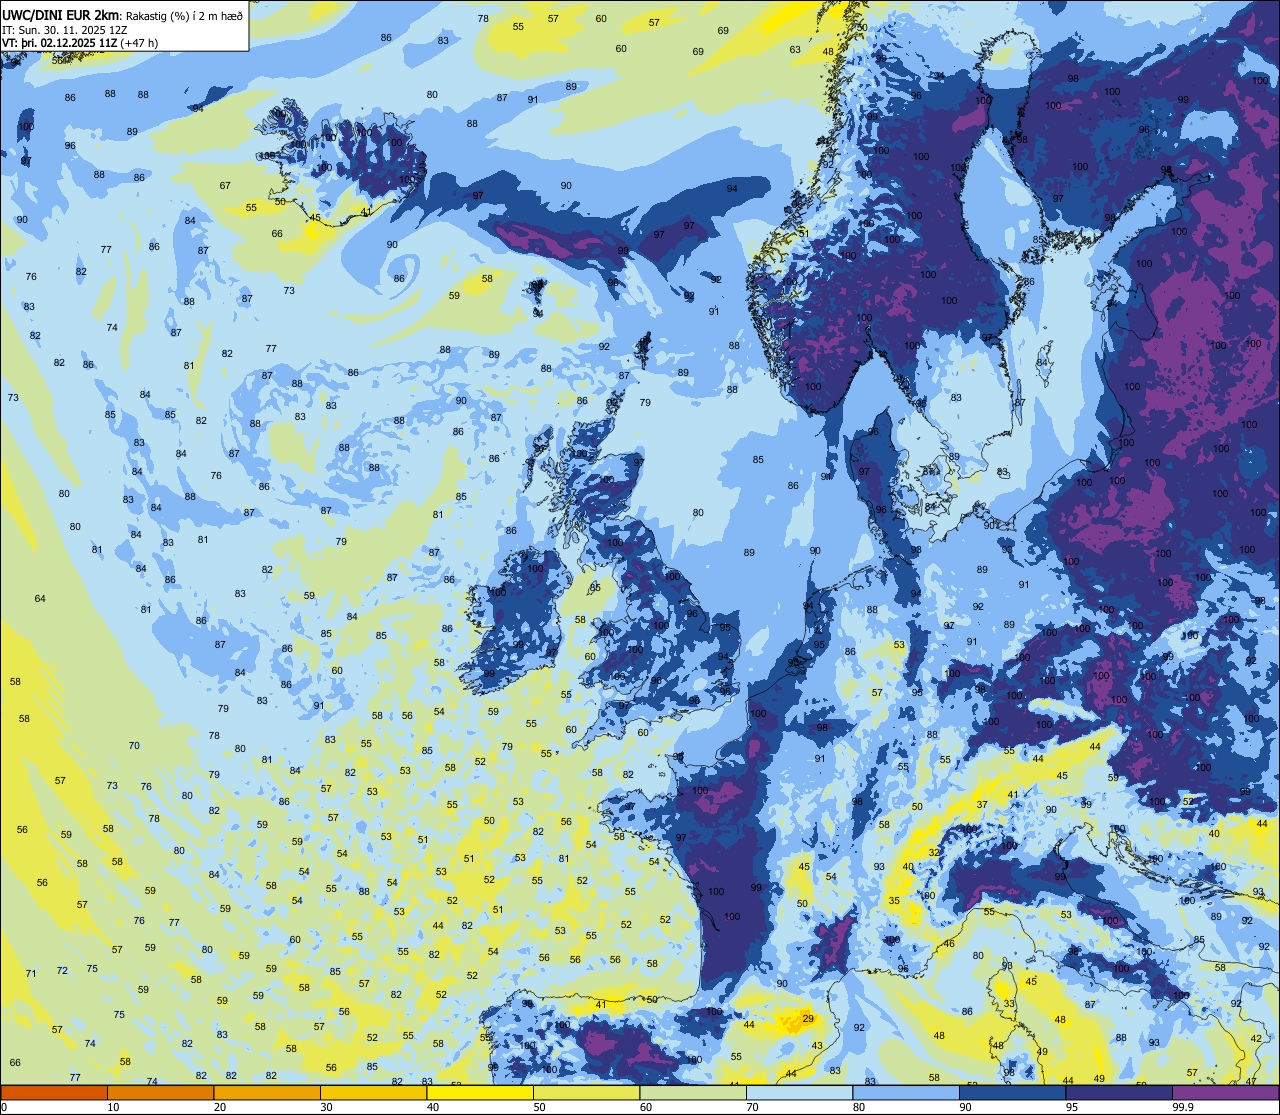Image resolution: width=1280 pixels, height=1115 pixels.
Task: Click the humidity value "63" on the map
Action: (795, 50)
